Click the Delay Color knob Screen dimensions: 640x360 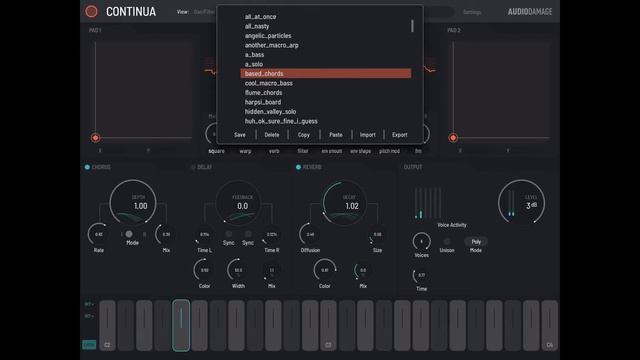click(x=204, y=270)
